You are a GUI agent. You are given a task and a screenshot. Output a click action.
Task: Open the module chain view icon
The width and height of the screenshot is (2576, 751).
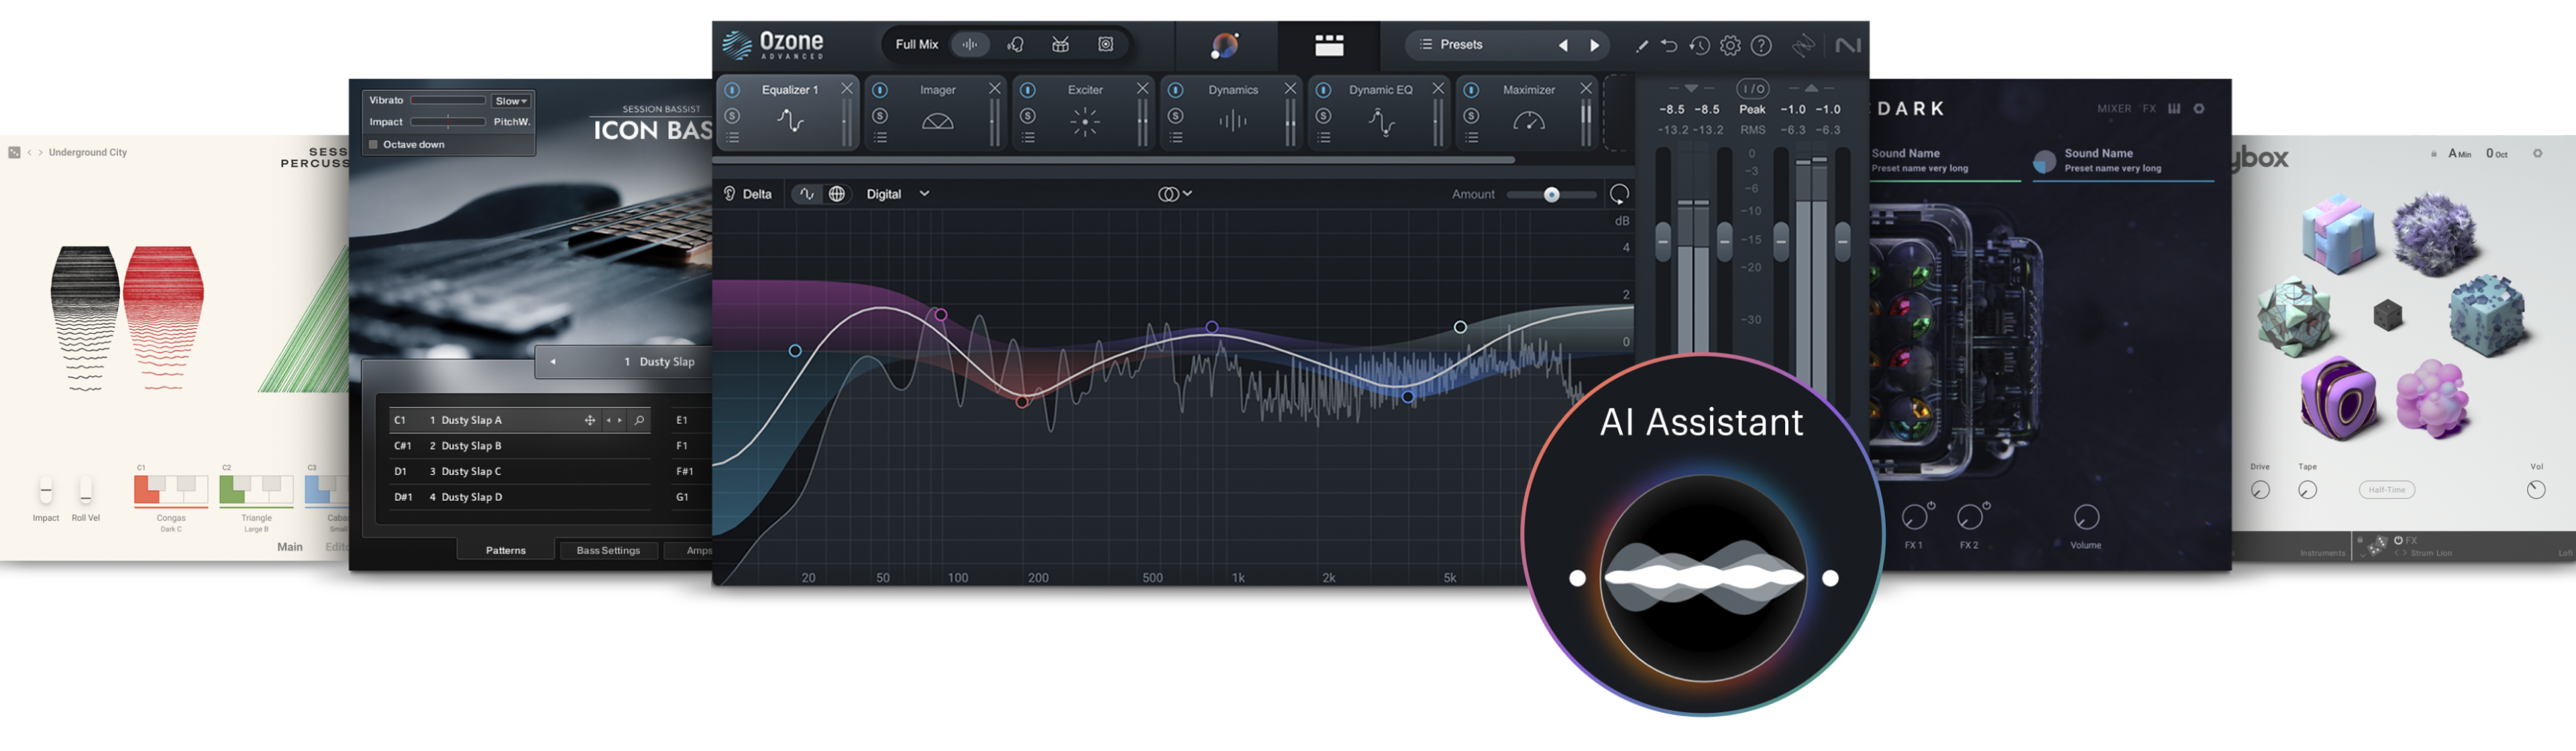[1329, 45]
